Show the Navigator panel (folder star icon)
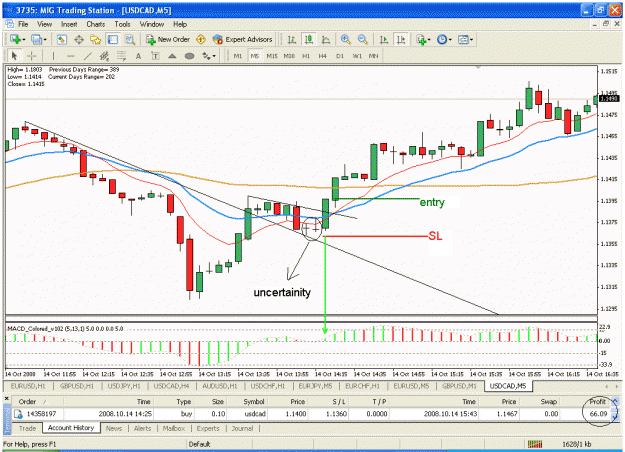The width and height of the screenshot is (625, 452). pos(96,39)
